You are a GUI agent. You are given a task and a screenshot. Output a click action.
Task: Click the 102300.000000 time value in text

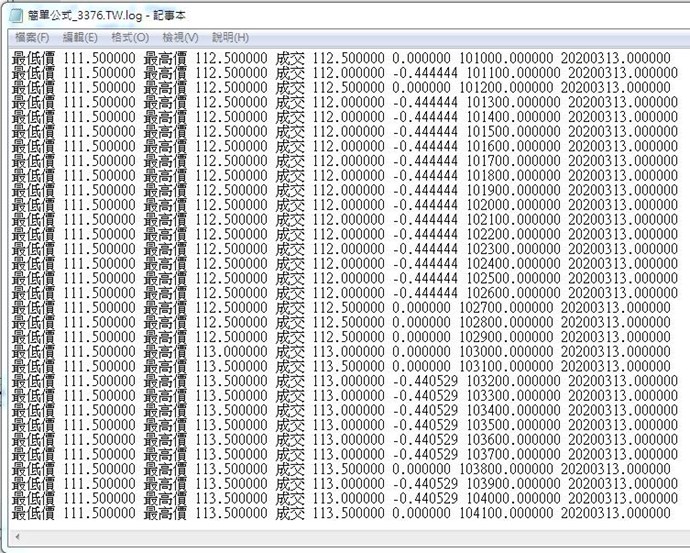(x=512, y=248)
